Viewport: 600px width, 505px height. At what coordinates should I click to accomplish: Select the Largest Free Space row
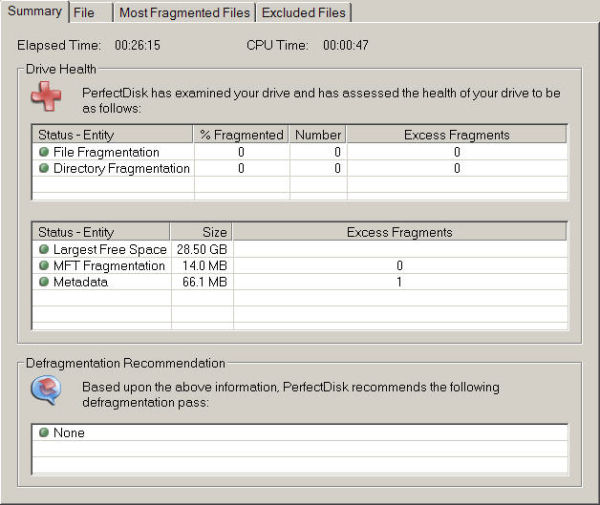tap(300, 249)
